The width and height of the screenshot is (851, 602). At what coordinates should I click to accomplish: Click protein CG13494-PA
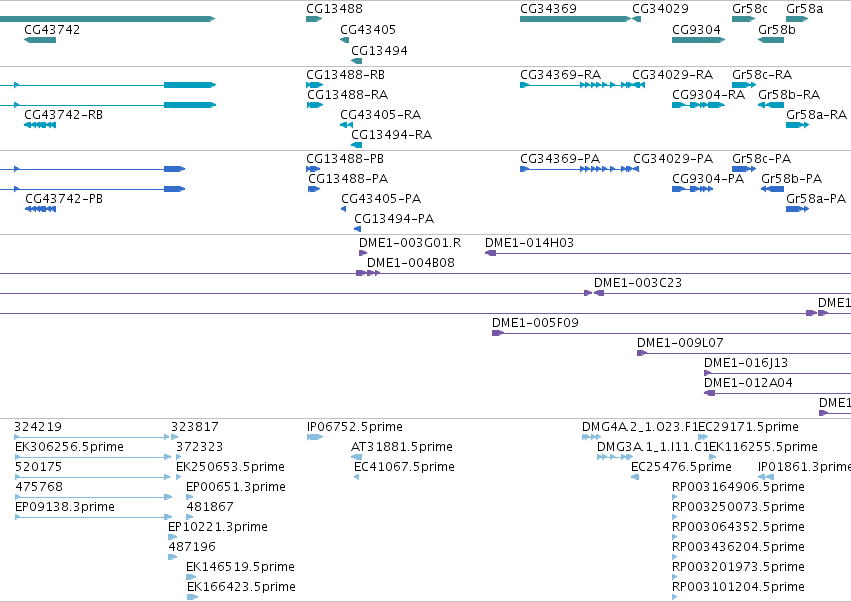(x=394, y=219)
